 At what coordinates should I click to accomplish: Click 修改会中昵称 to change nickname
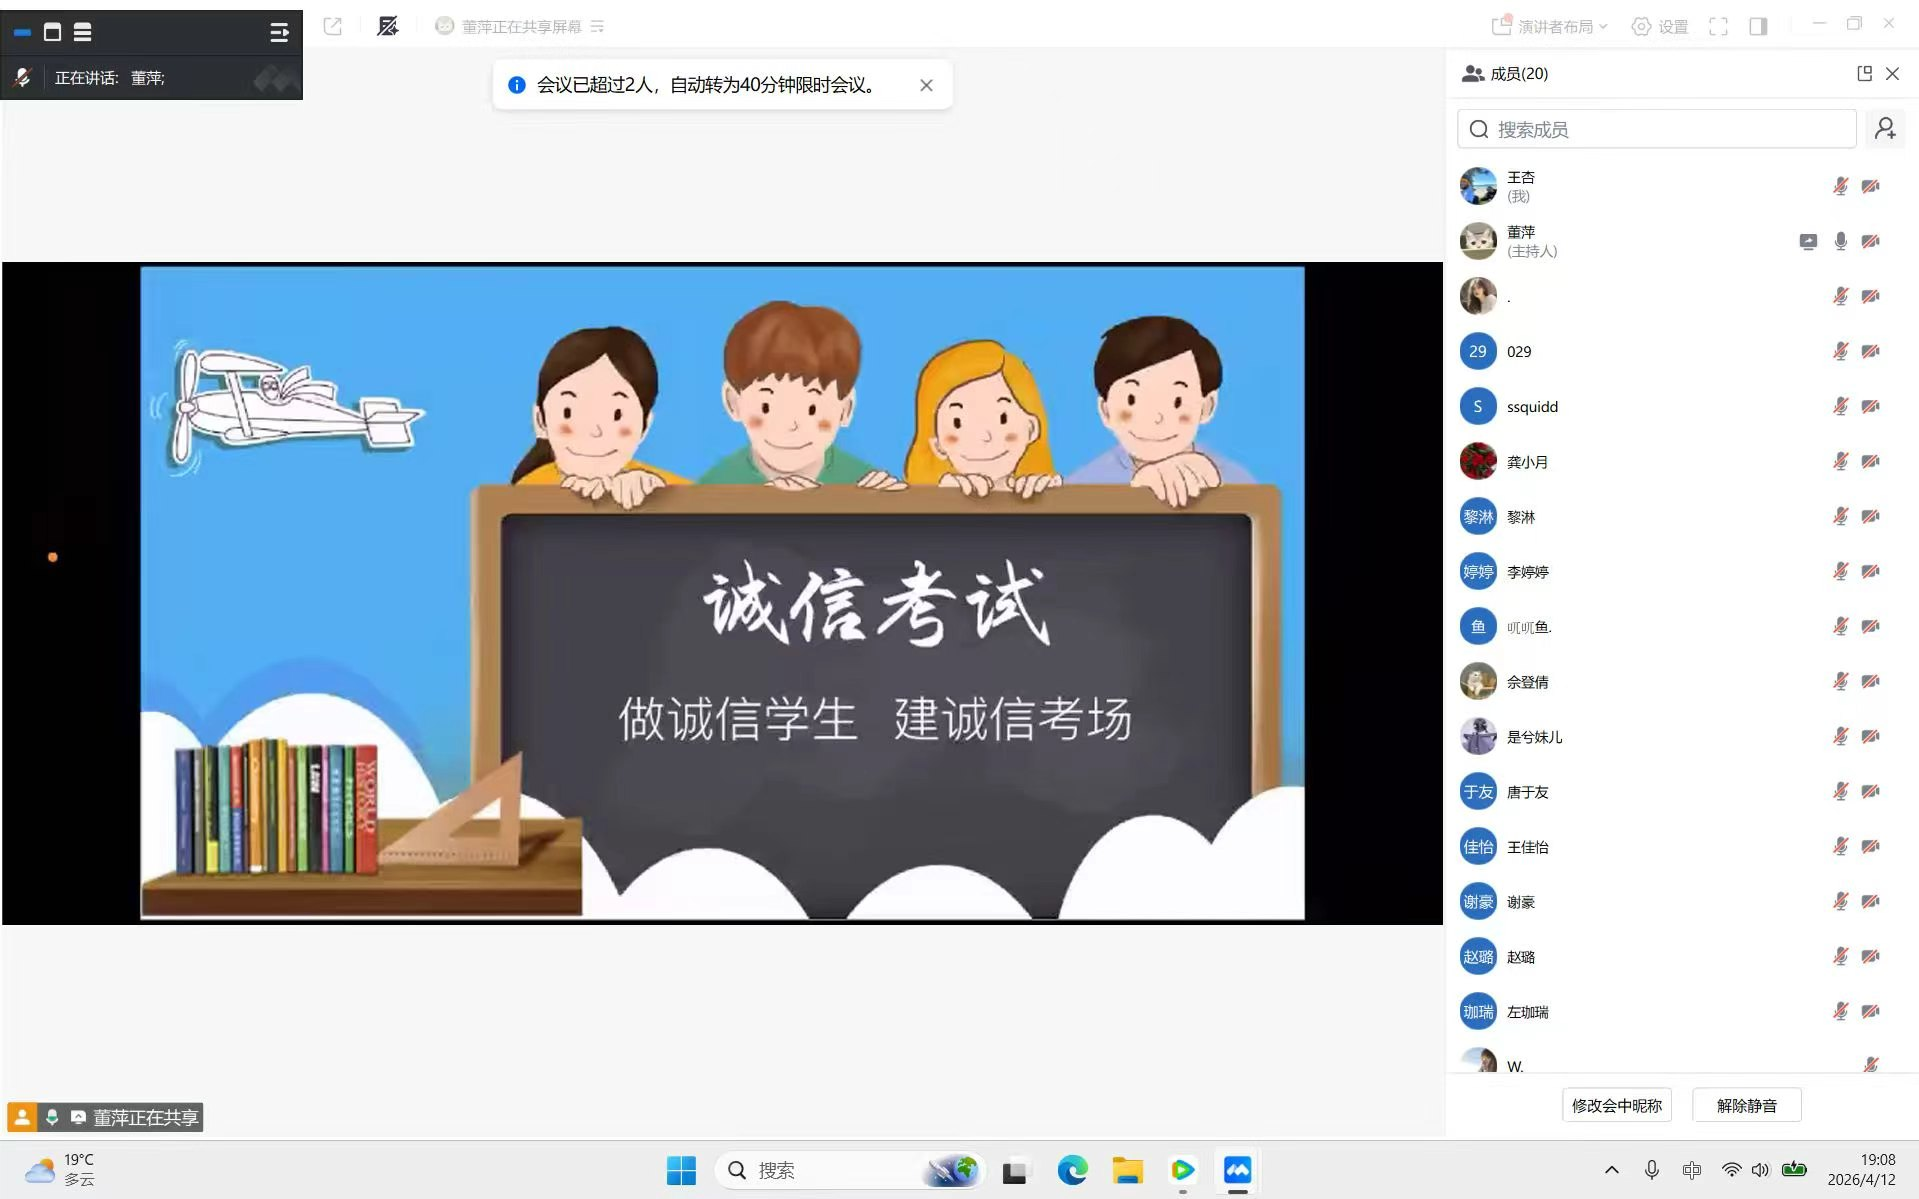tap(1616, 1105)
